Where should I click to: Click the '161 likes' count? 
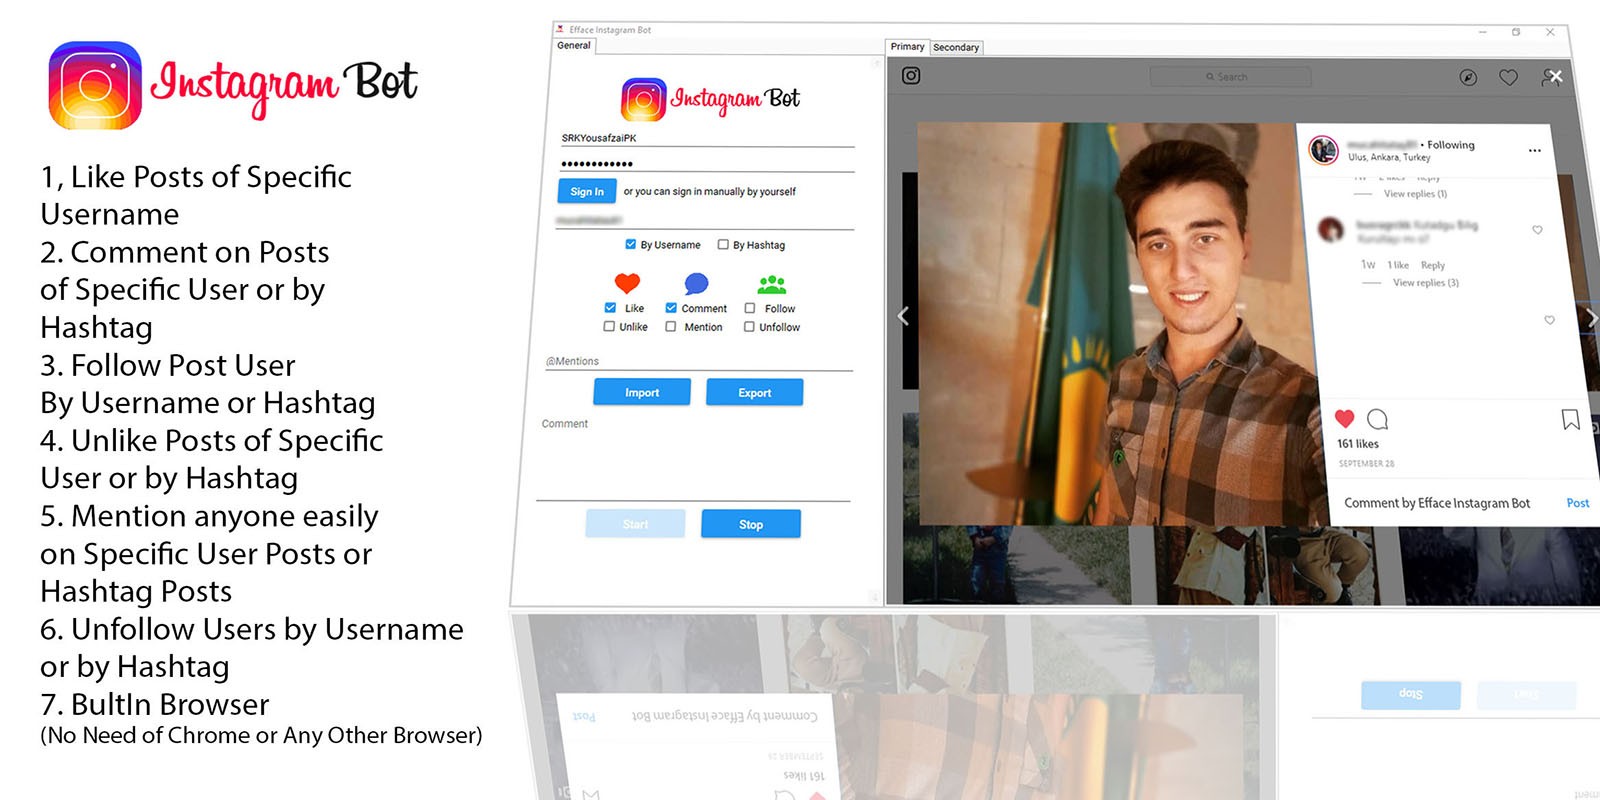(1358, 444)
